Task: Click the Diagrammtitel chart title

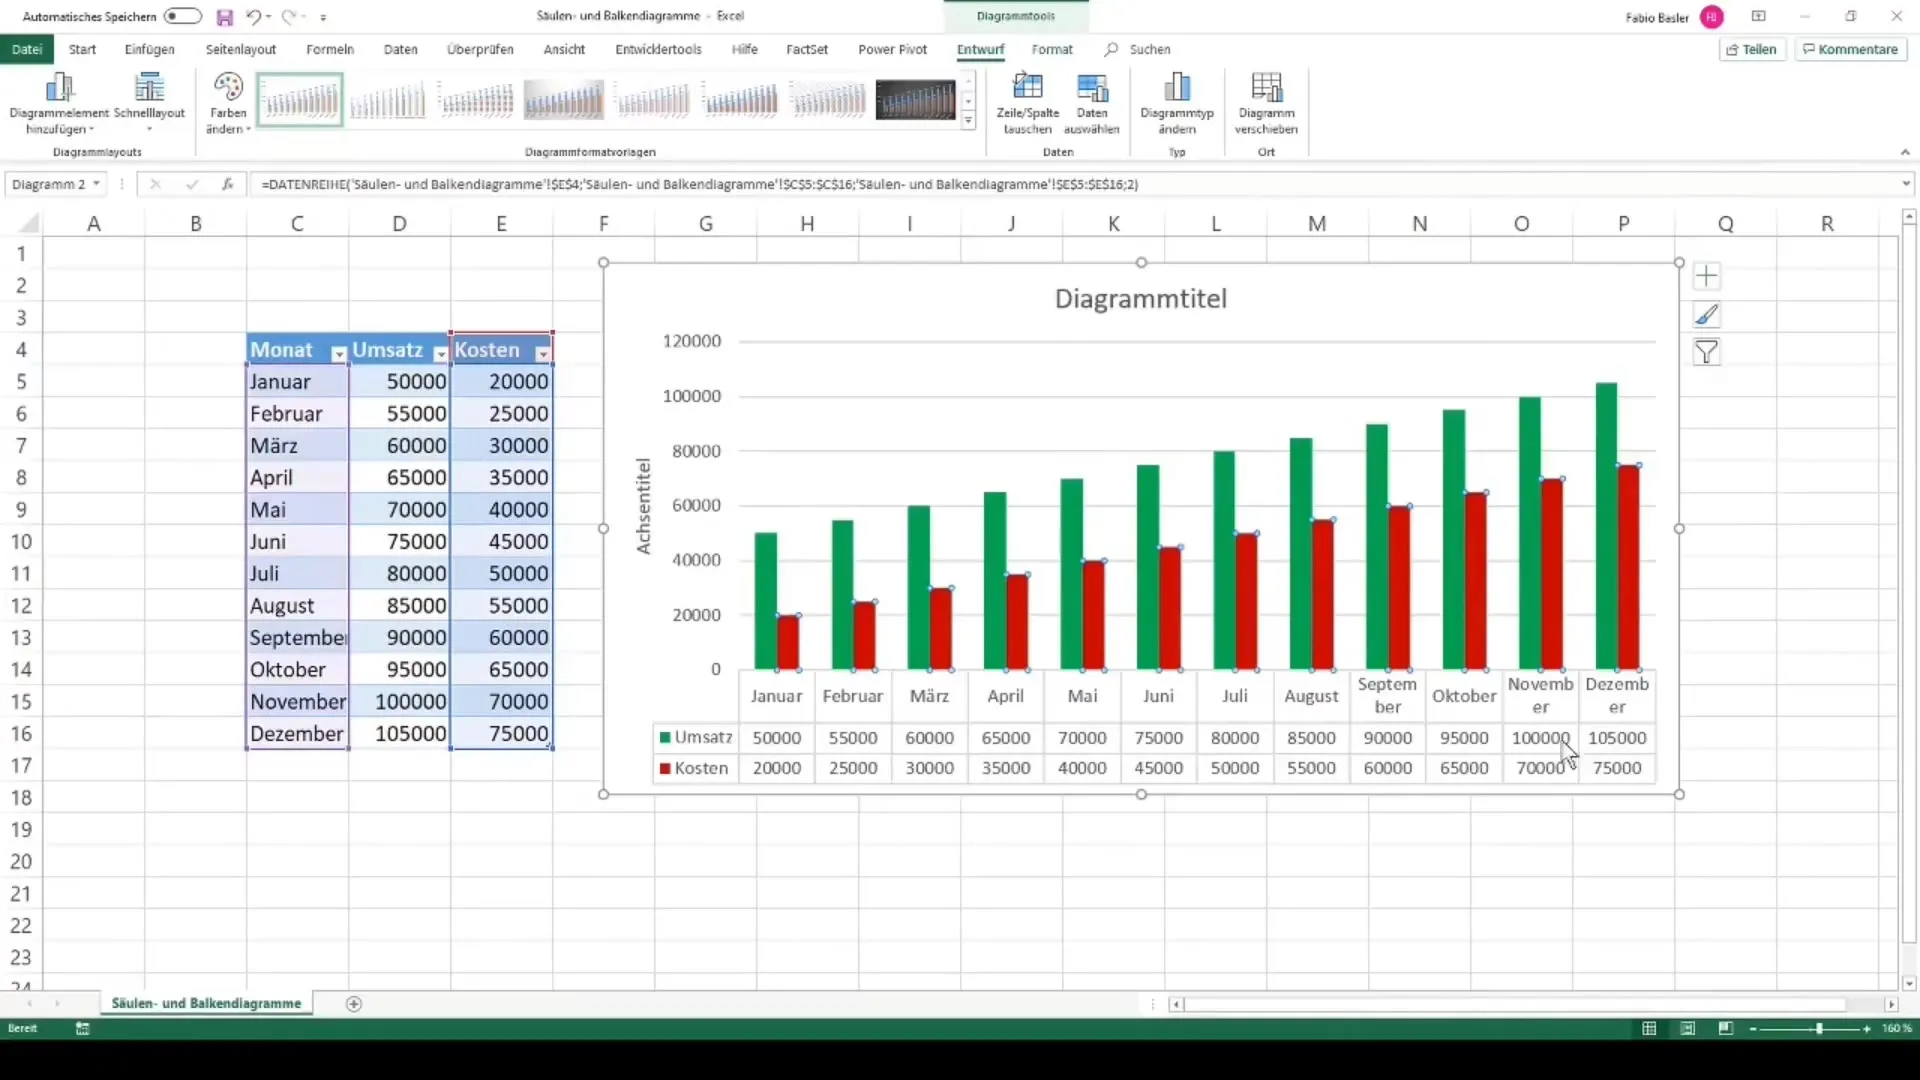Action: click(1140, 299)
